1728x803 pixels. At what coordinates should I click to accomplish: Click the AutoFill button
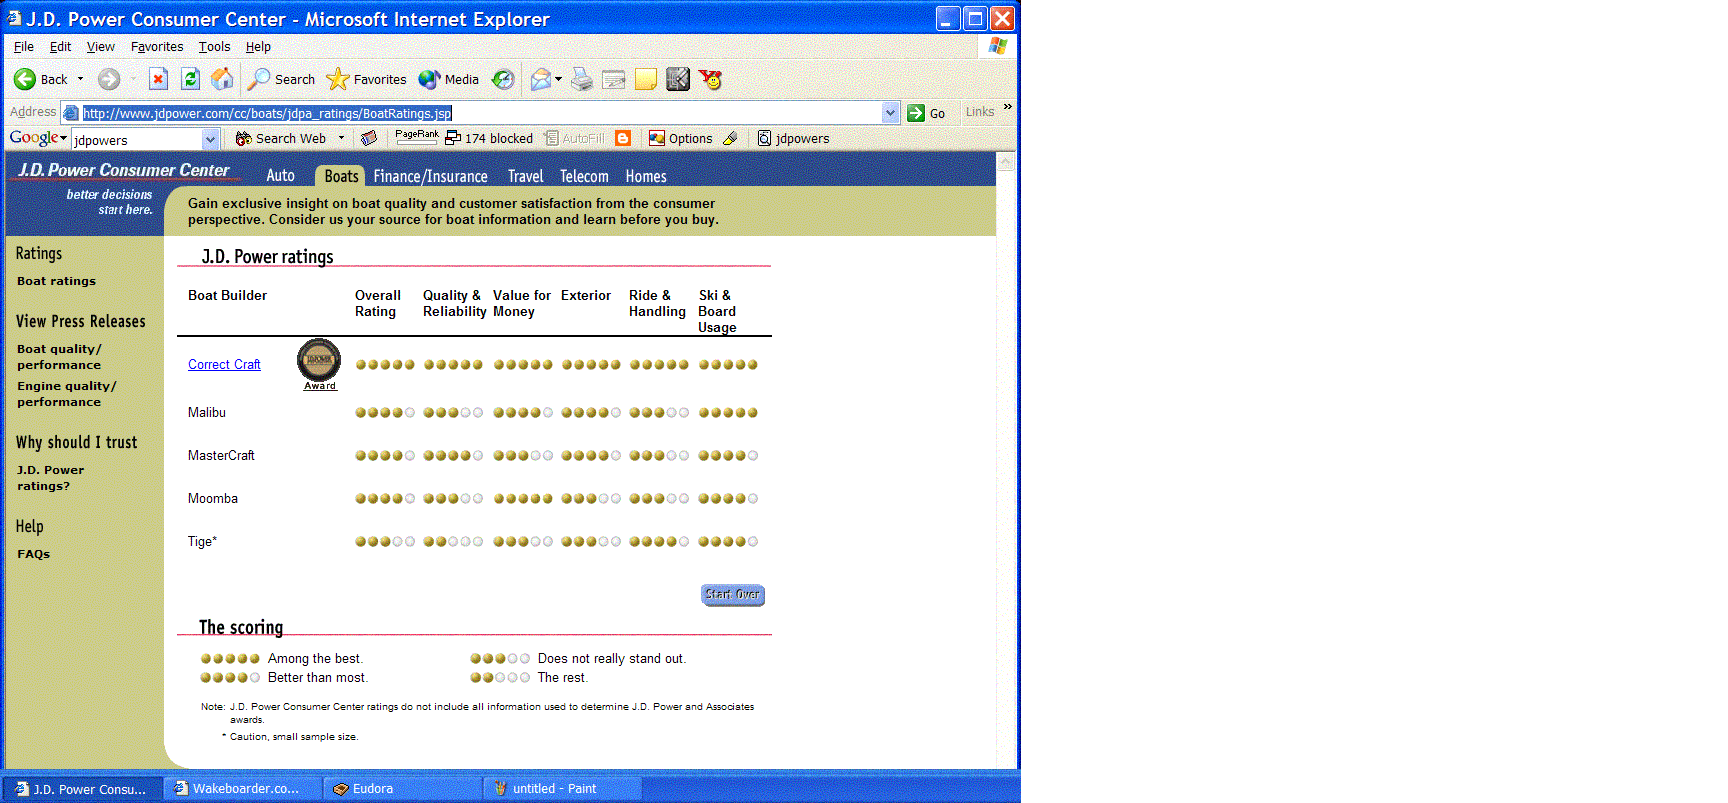pyautogui.click(x=574, y=138)
